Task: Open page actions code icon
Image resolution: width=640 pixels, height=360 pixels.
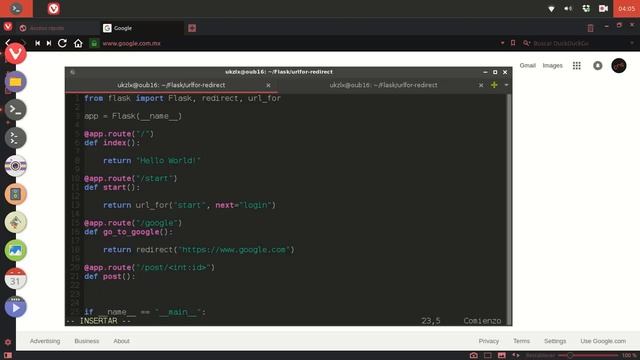Action: point(516,356)
